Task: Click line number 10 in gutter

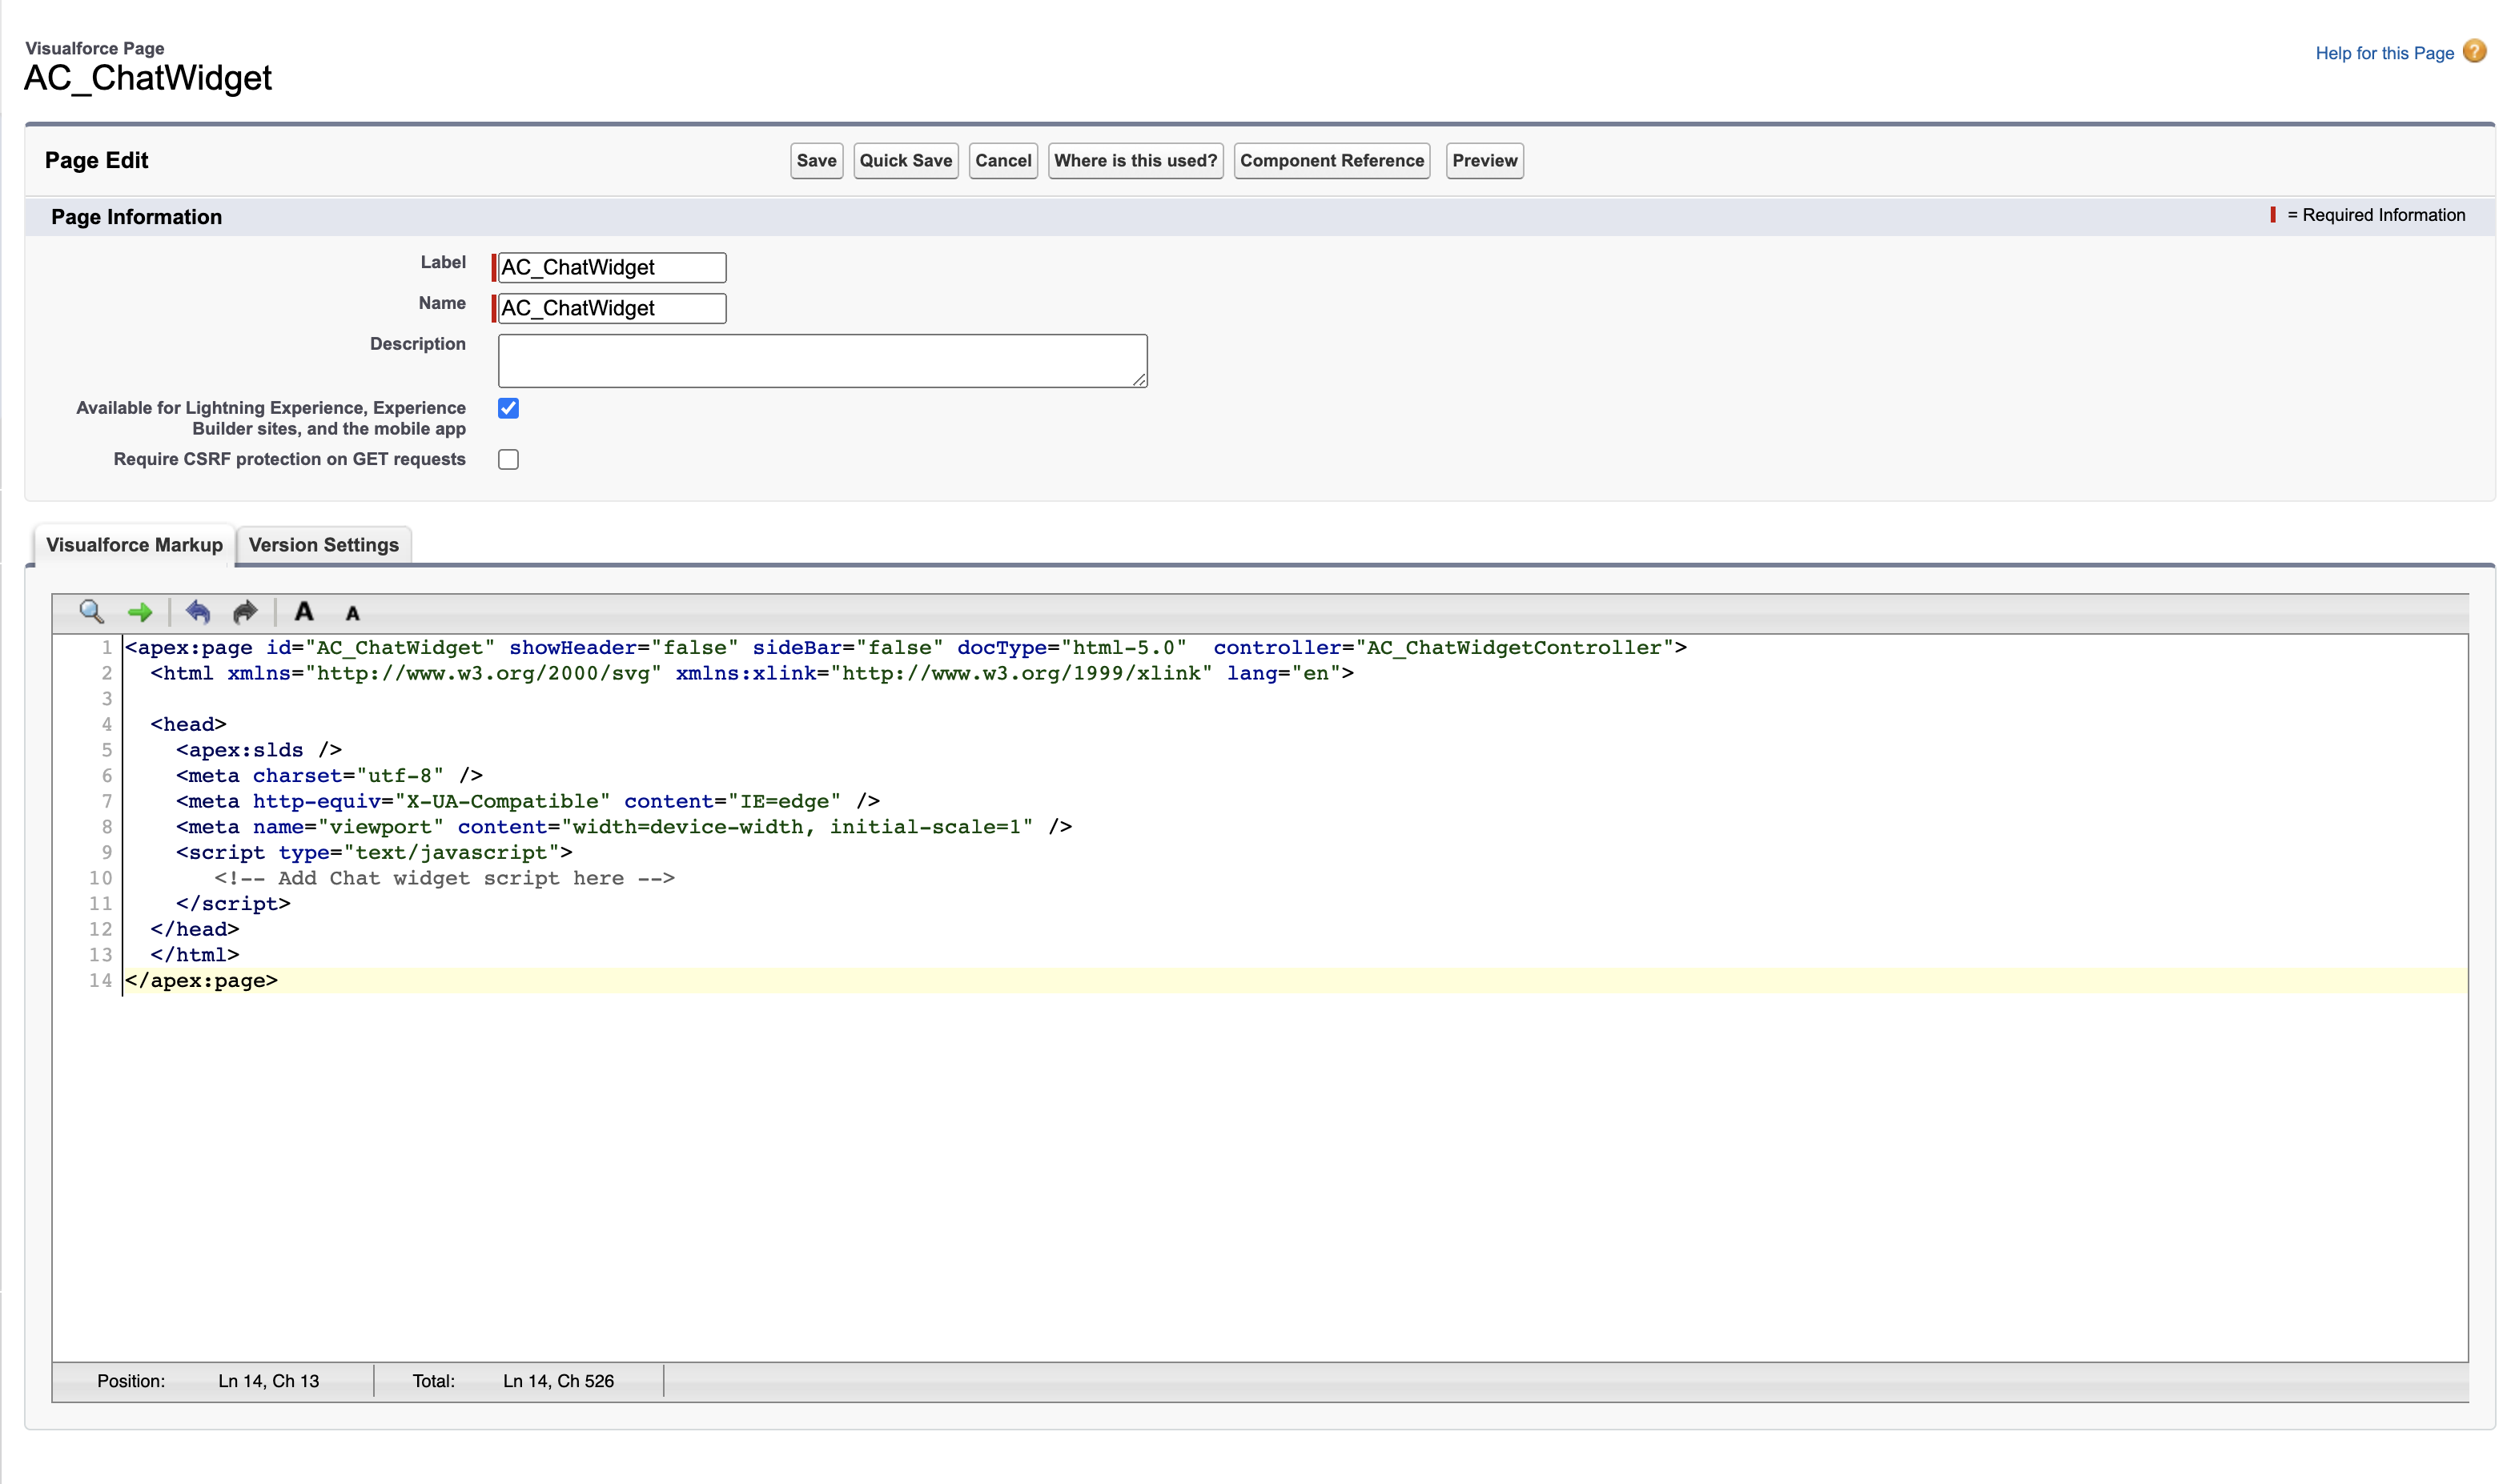Action: tap(100, 878)
